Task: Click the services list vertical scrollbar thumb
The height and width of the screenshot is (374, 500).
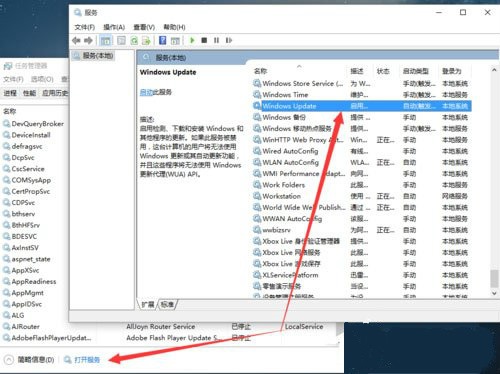Action: tap(494, 279)
